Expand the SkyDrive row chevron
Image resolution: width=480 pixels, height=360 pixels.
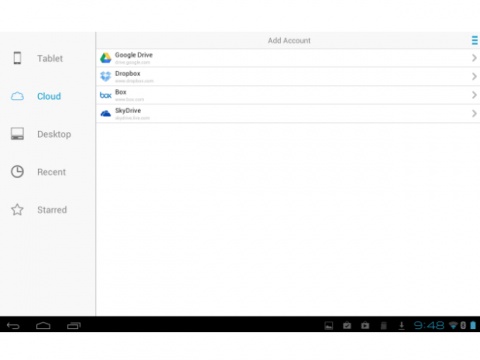coord(474,114)
